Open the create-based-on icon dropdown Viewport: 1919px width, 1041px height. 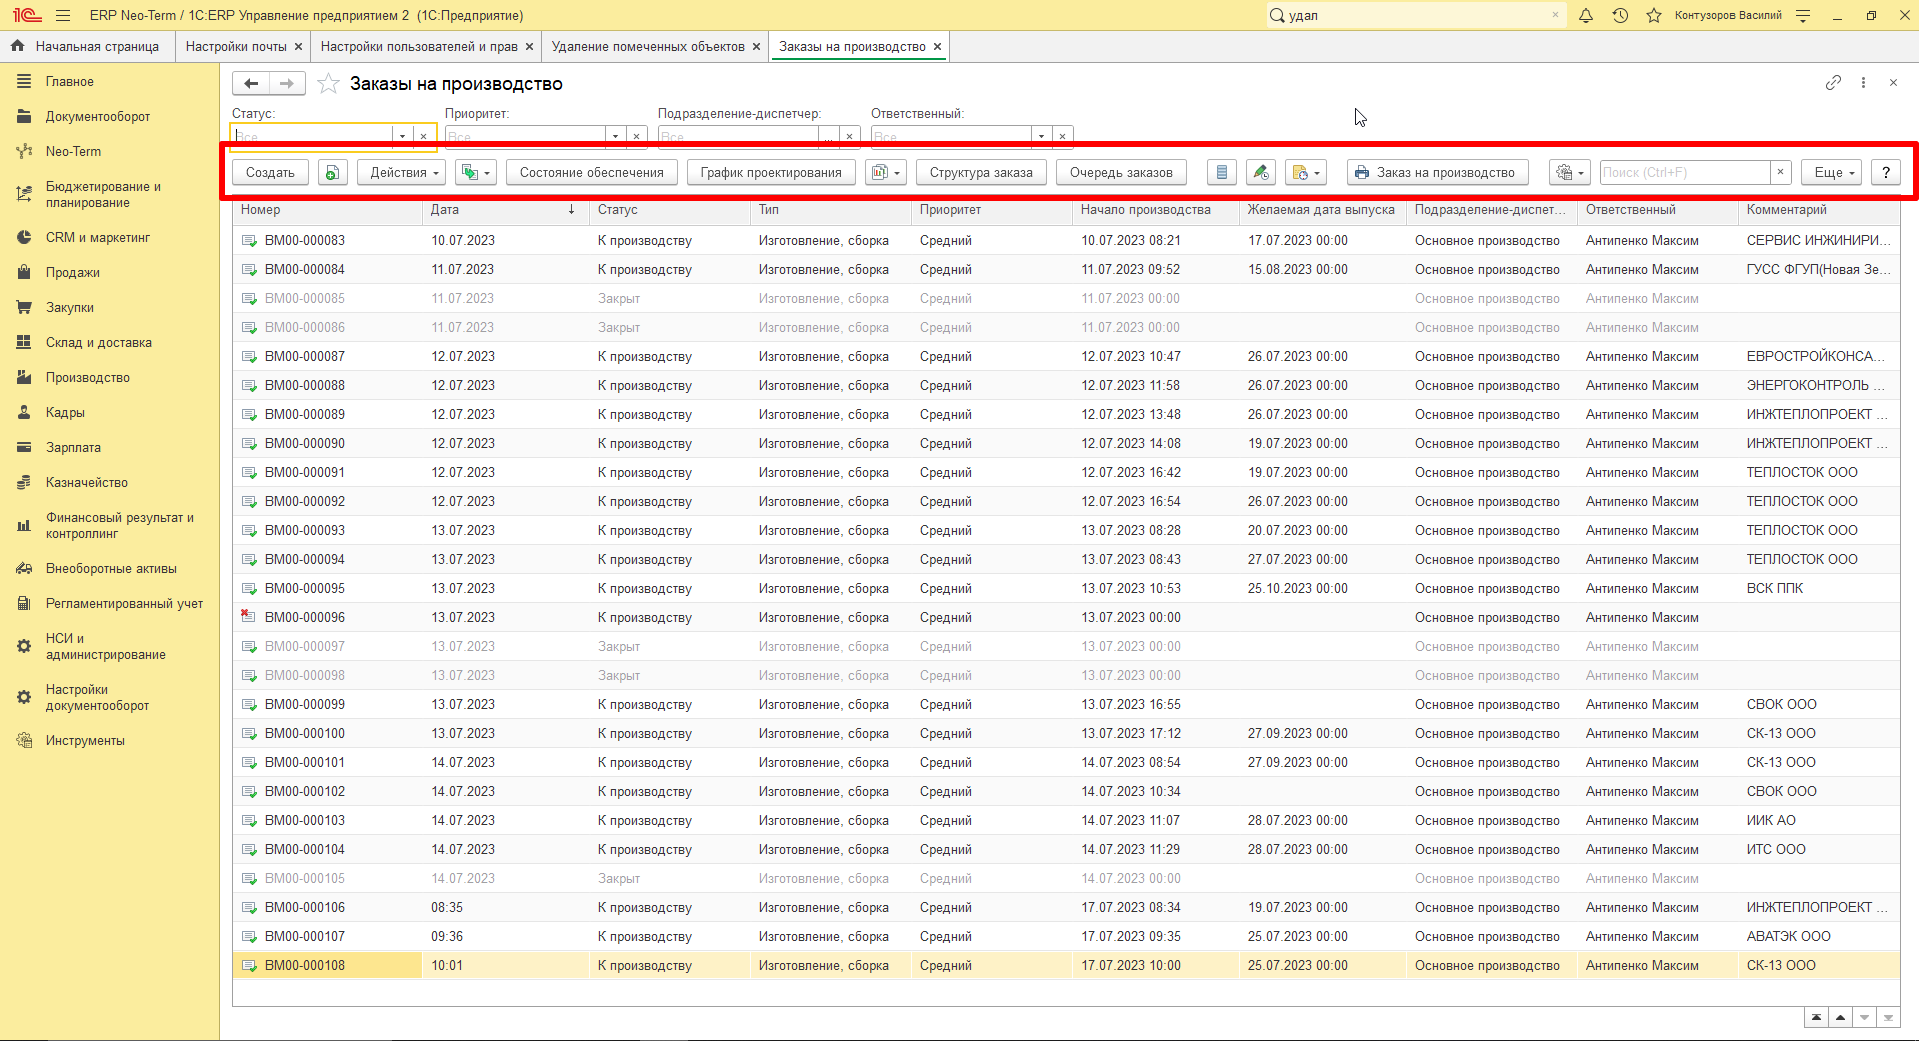pyautogui.click(x=475, y=173)
